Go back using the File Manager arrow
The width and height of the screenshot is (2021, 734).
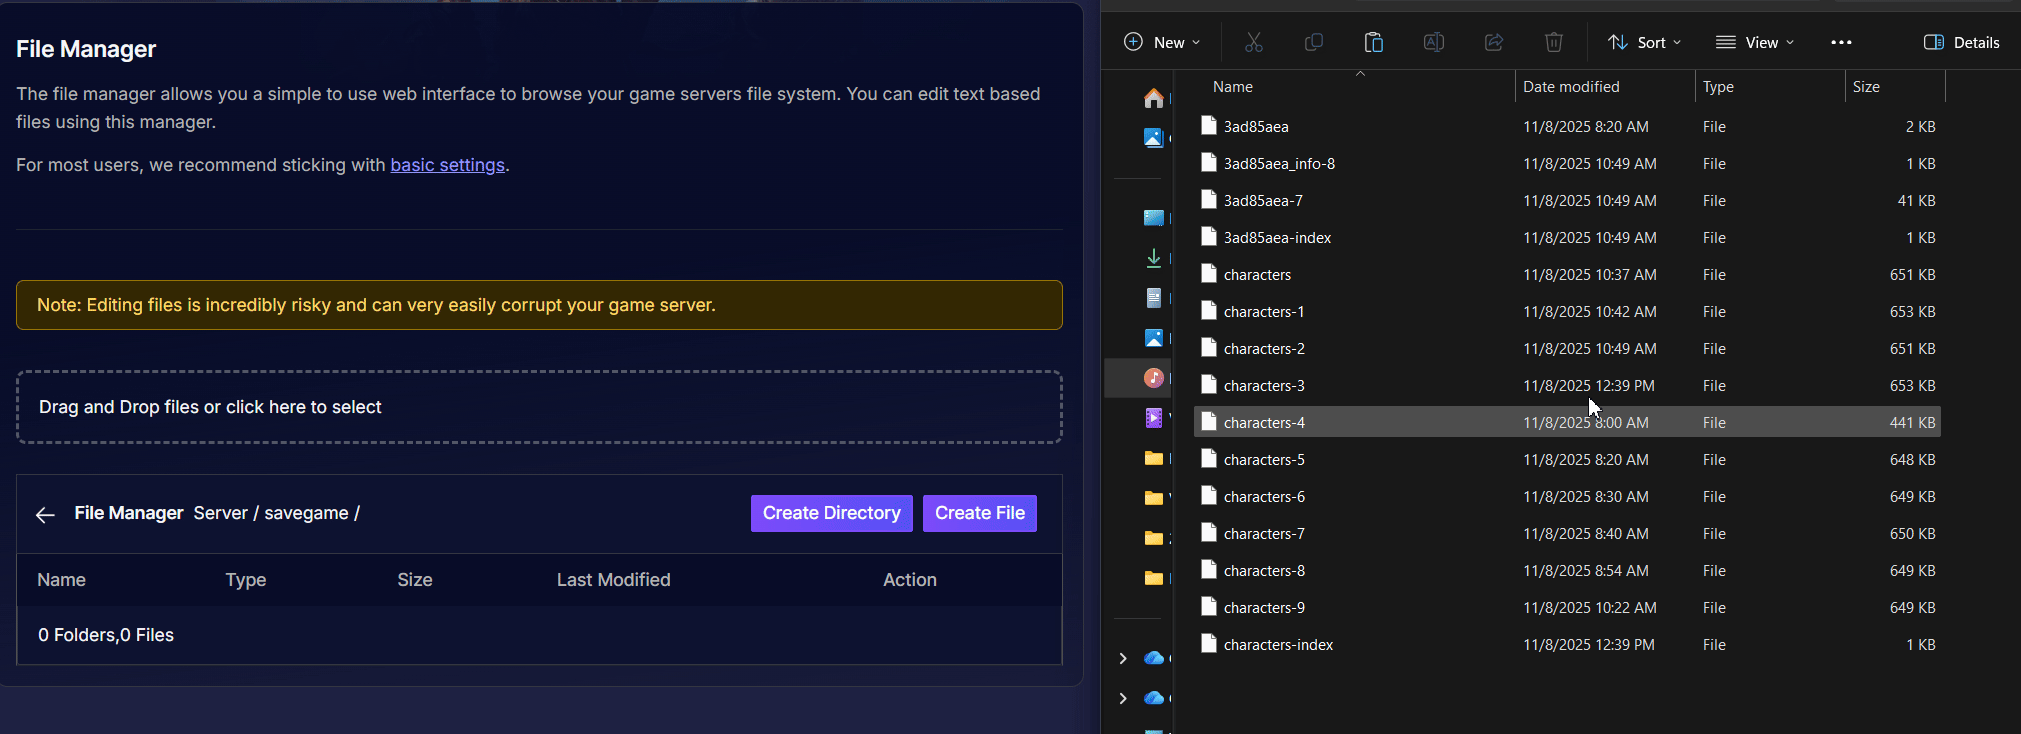(45, 514)
